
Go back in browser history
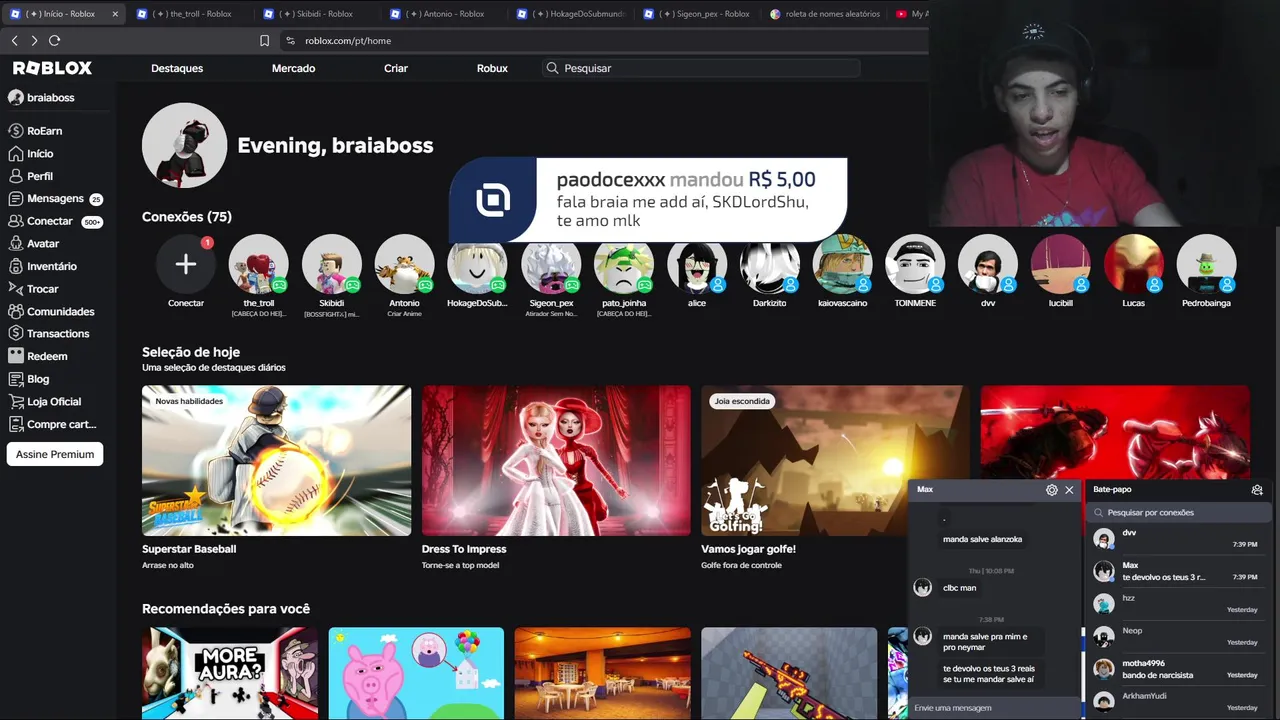(14, 40)
